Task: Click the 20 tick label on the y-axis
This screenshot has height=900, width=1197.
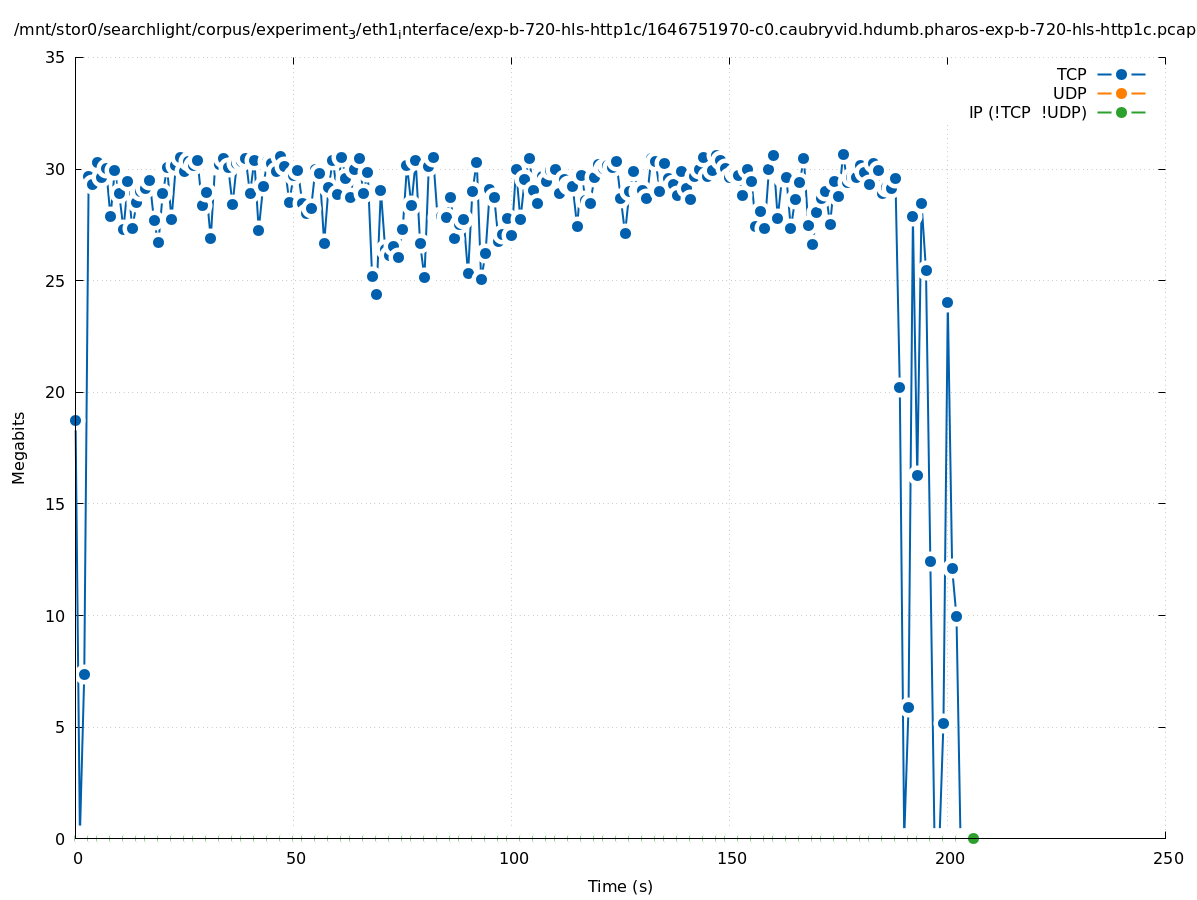Action: point(56,393)
